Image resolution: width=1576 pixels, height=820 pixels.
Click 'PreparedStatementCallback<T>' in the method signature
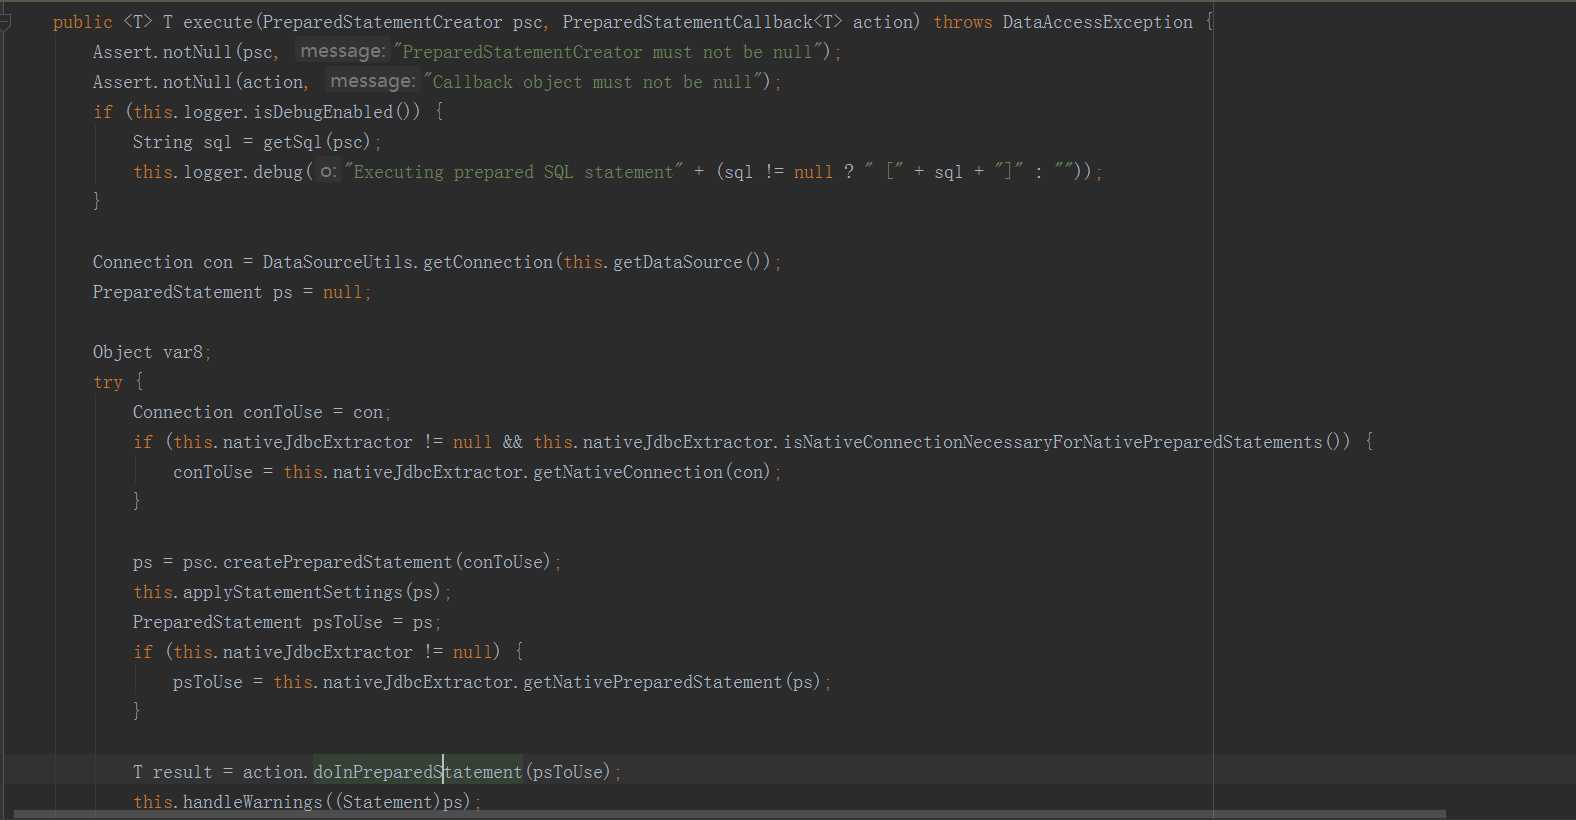point(702,22)
